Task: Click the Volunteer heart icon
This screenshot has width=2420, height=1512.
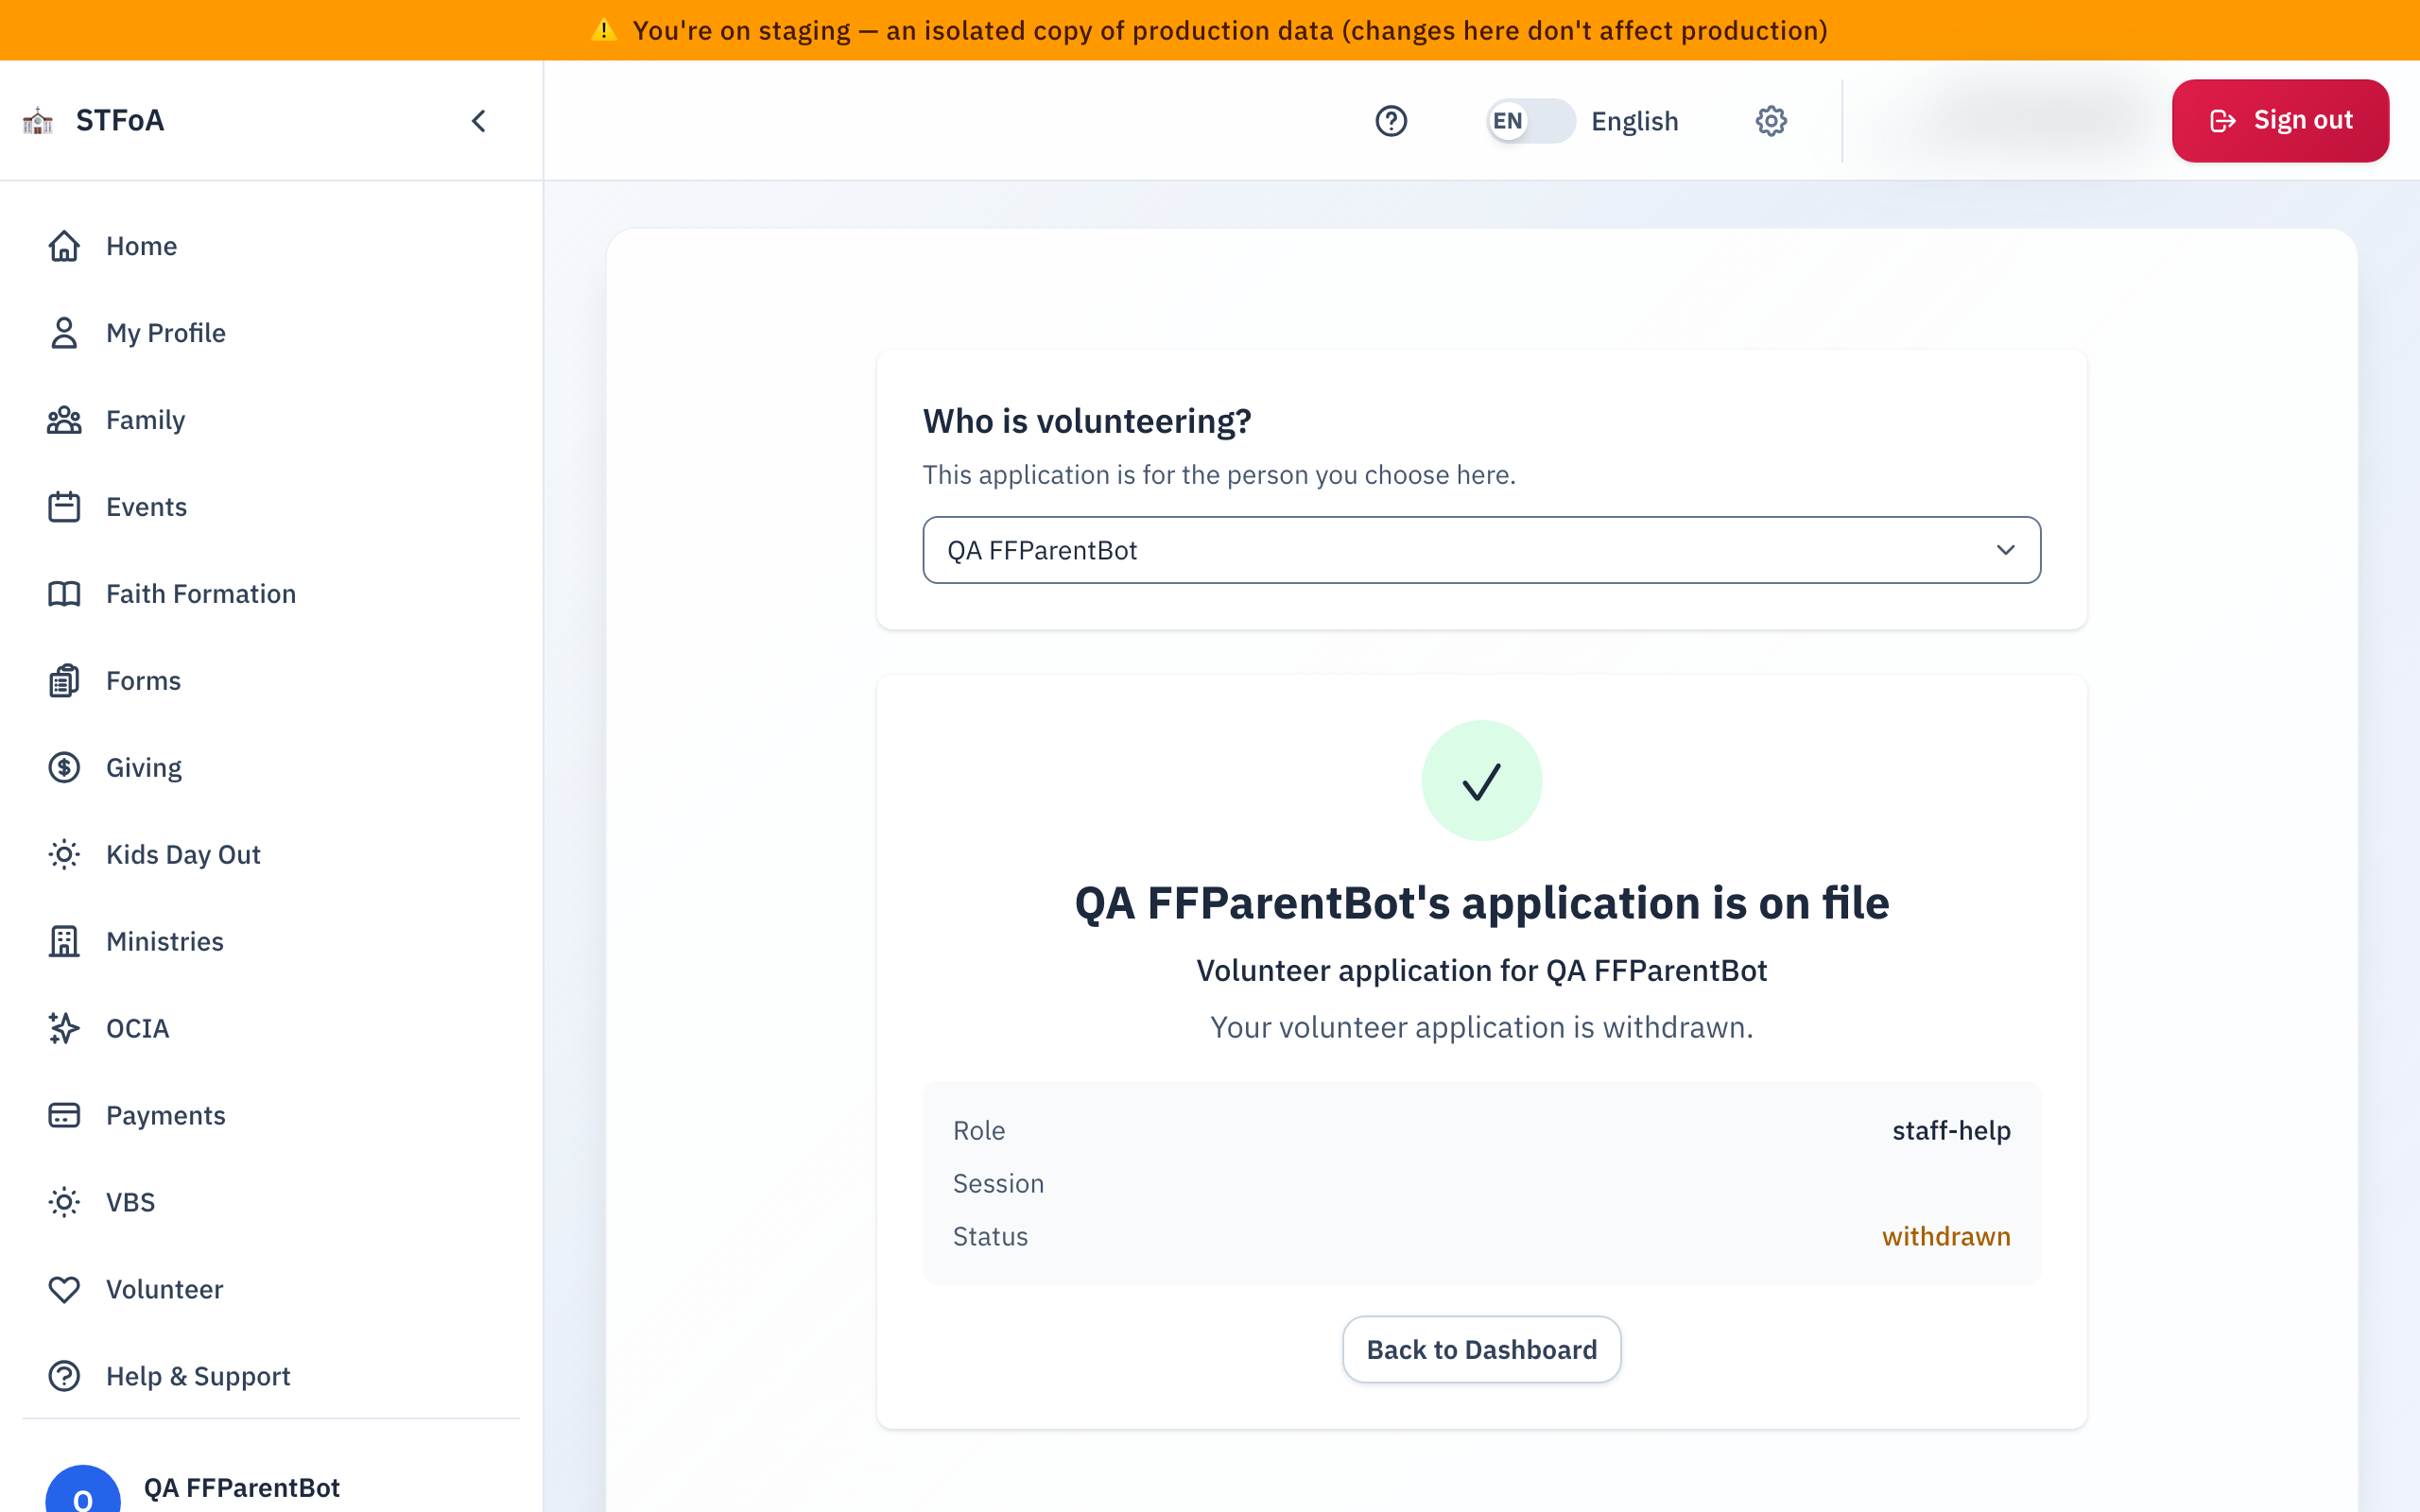Action: (x=64, y=1290)
